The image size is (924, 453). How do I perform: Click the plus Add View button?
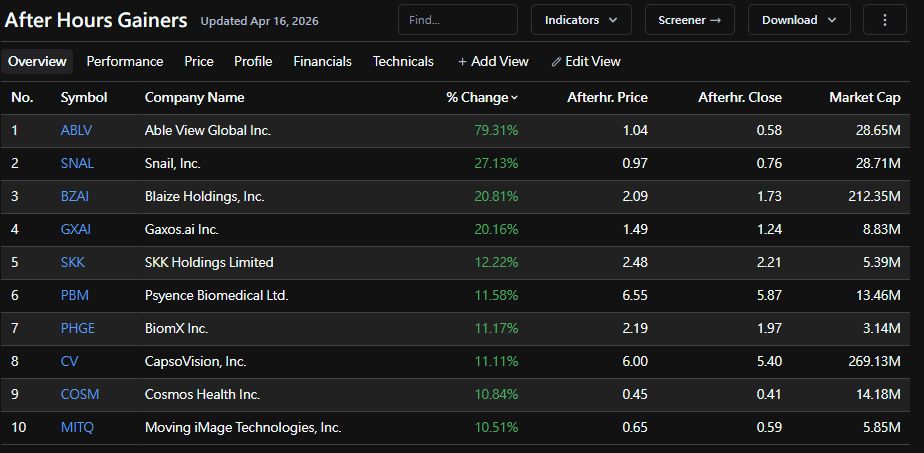pos(493,61)
